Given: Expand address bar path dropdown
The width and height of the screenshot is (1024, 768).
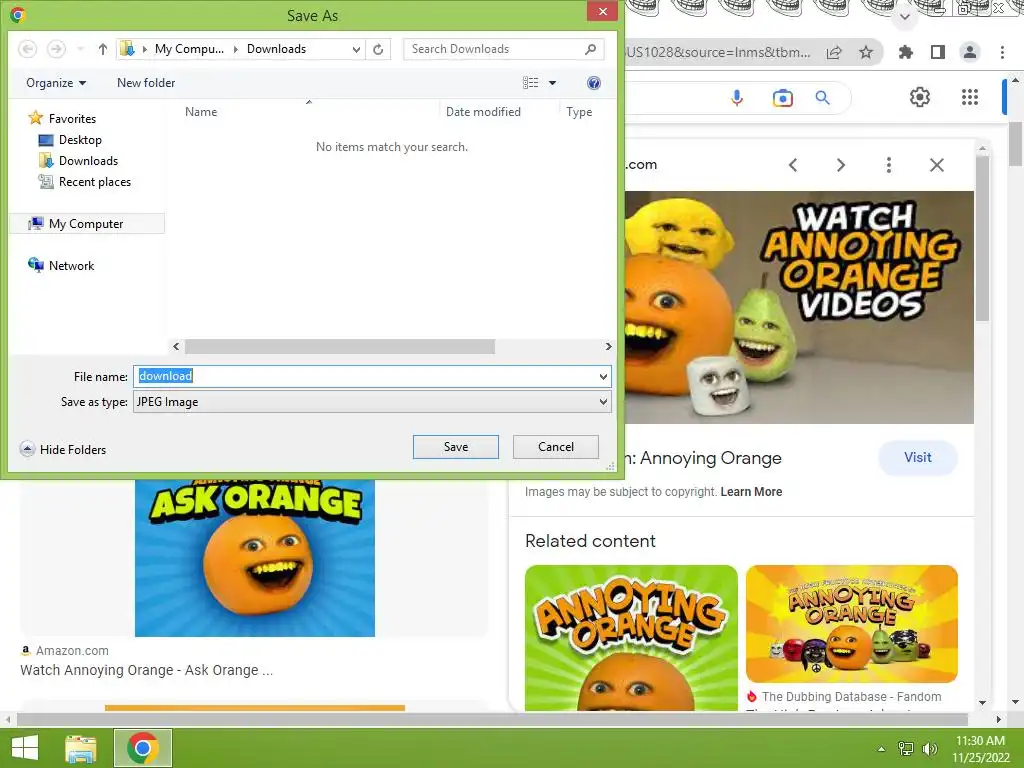Looking at the screenshot, I should (356, 49).
